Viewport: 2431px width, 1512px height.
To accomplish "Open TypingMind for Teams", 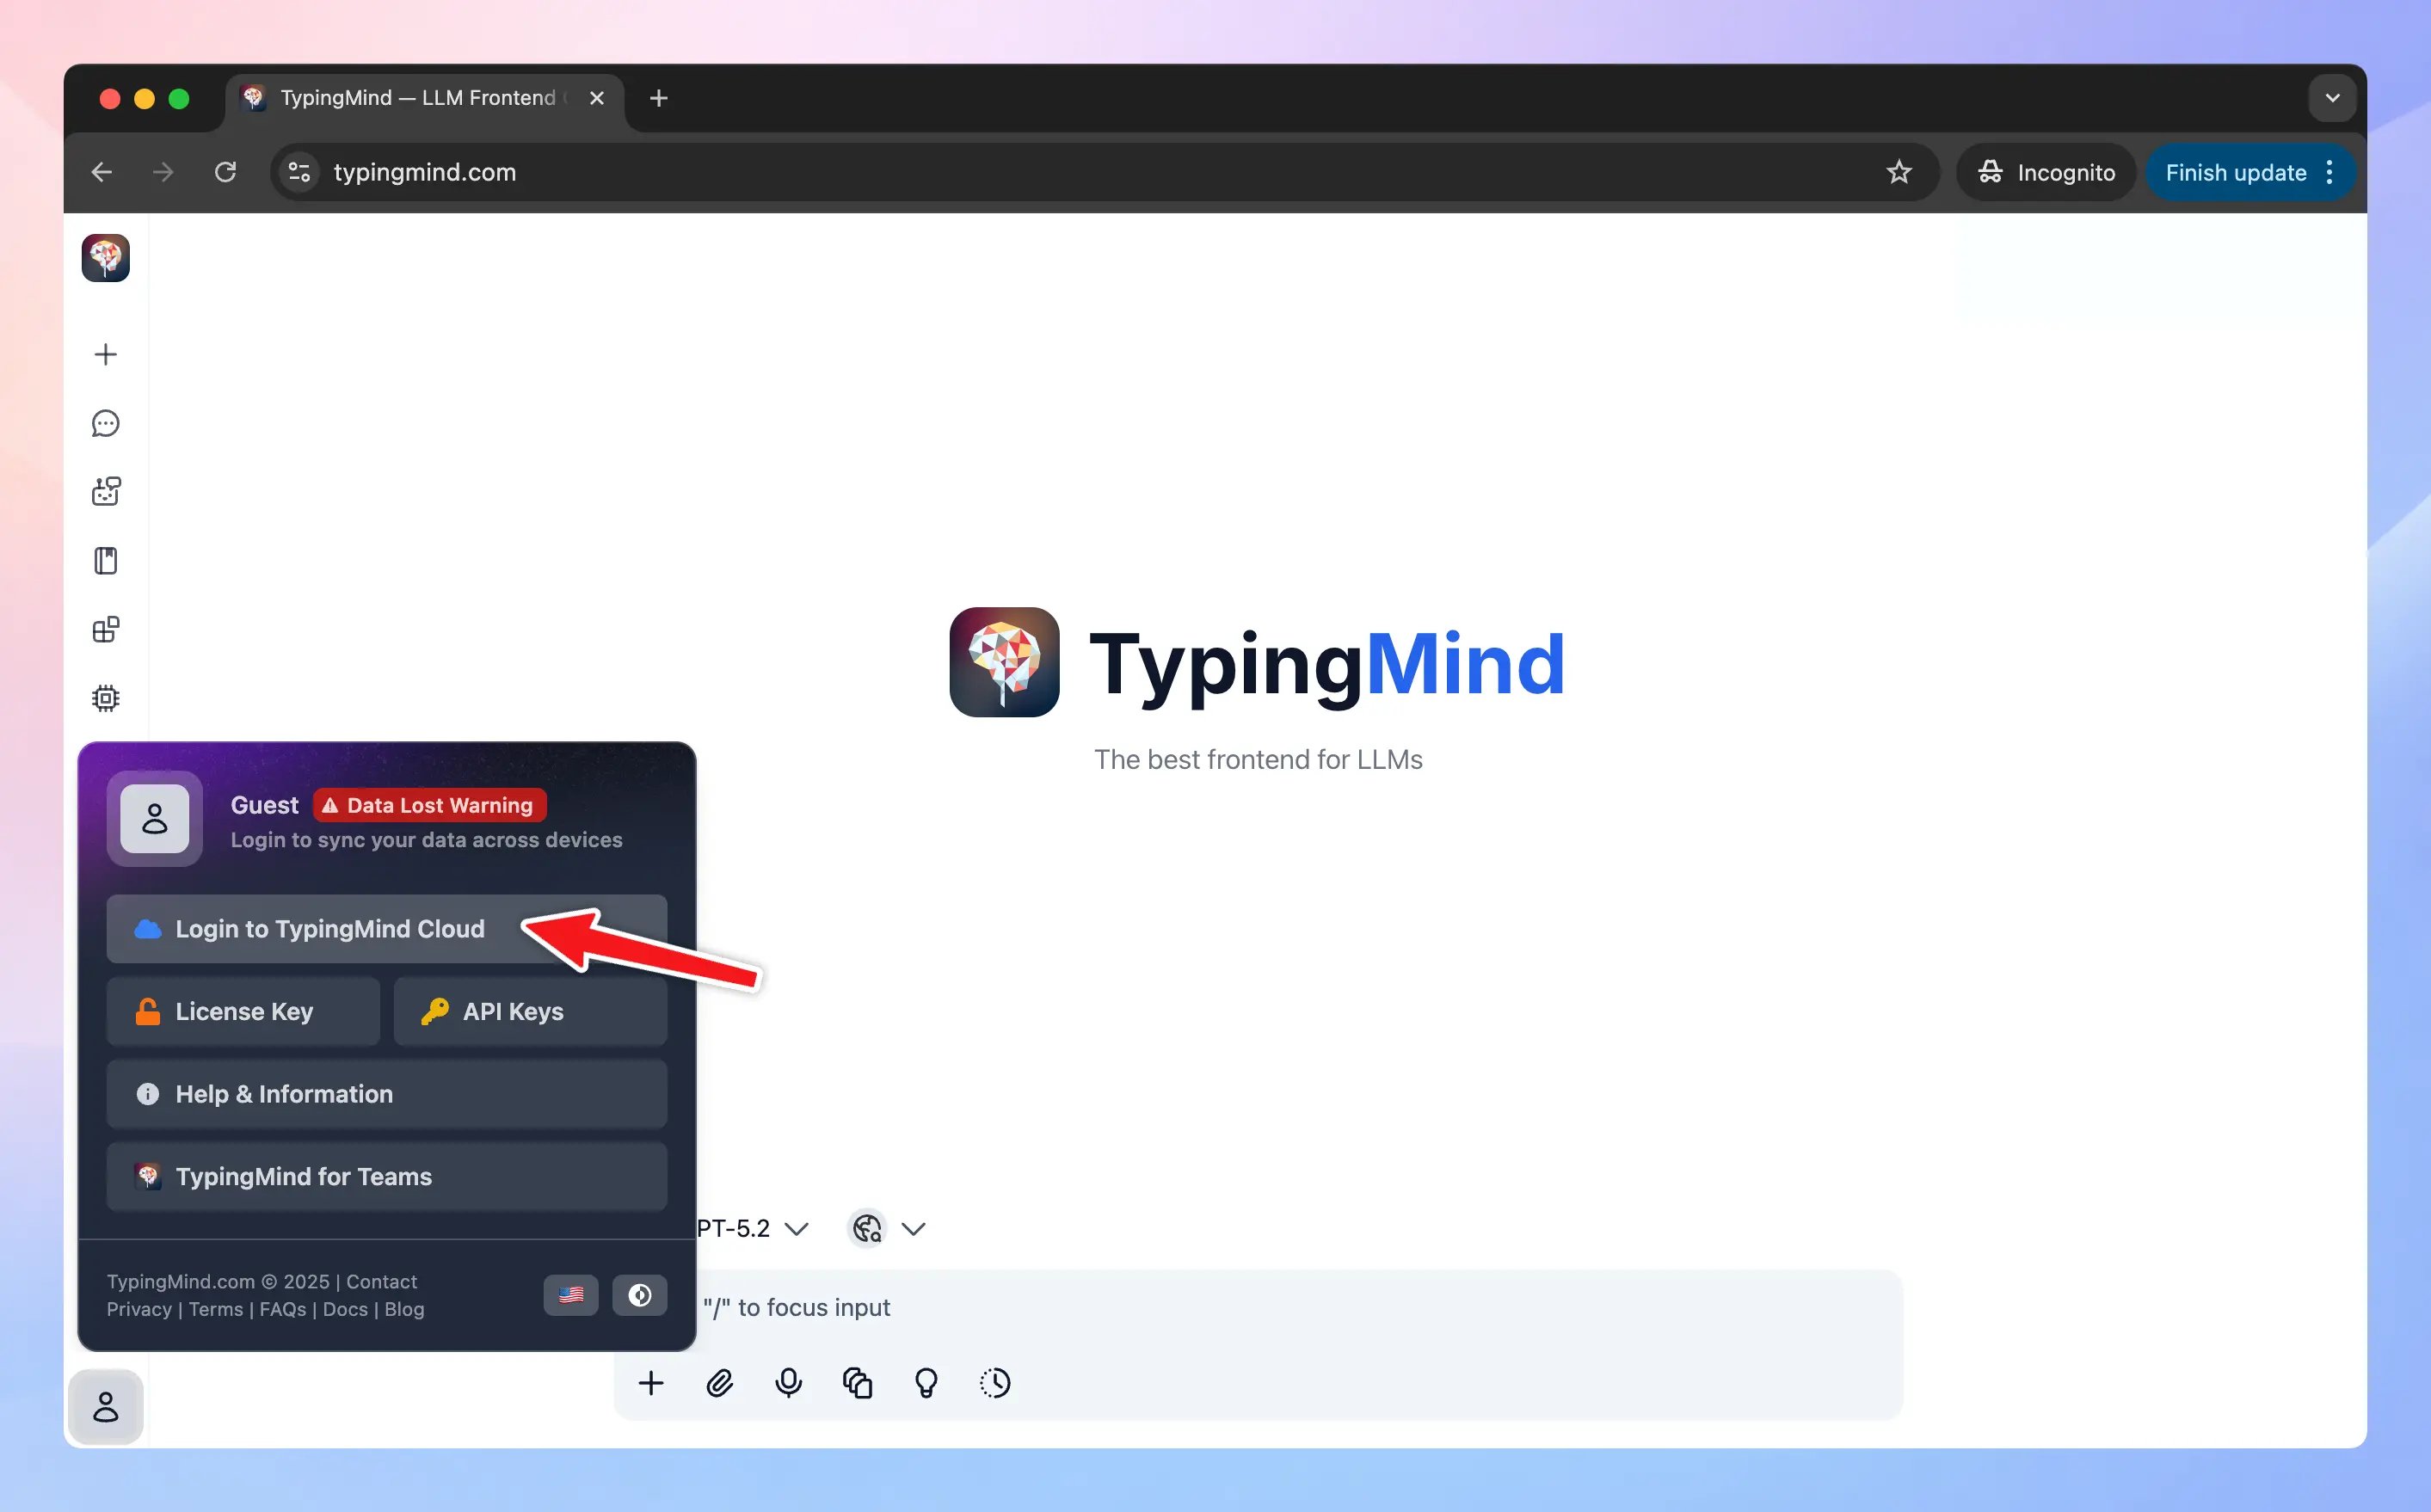I will [x=387, y=1176].
